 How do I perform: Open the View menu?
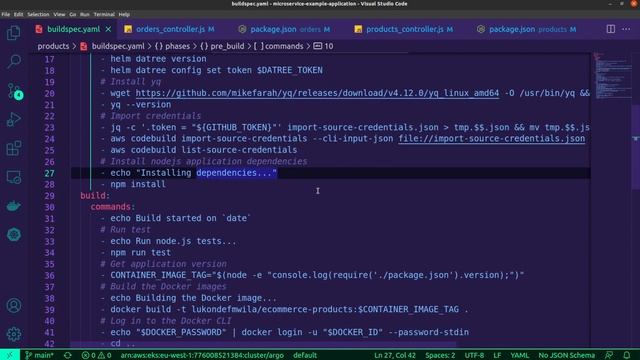coord(59,14)
